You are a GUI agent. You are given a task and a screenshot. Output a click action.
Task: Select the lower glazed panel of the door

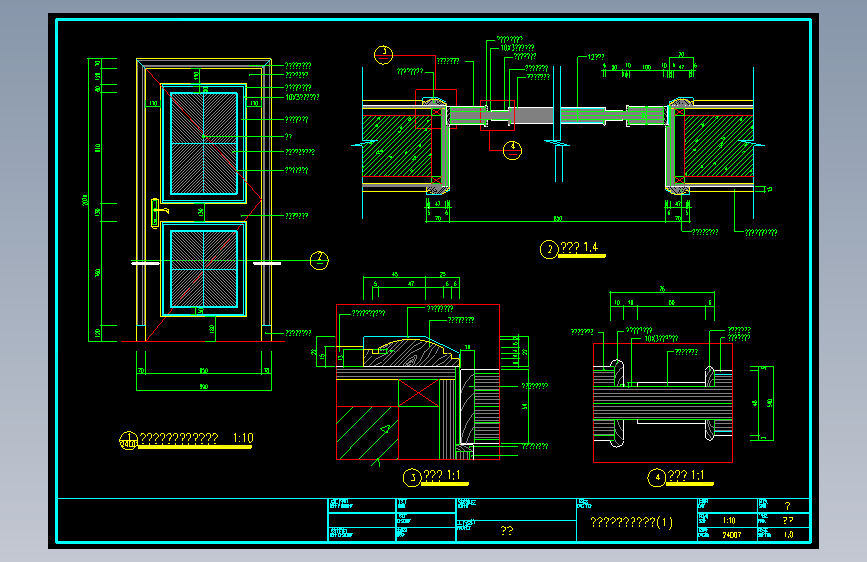pos(204,269)
